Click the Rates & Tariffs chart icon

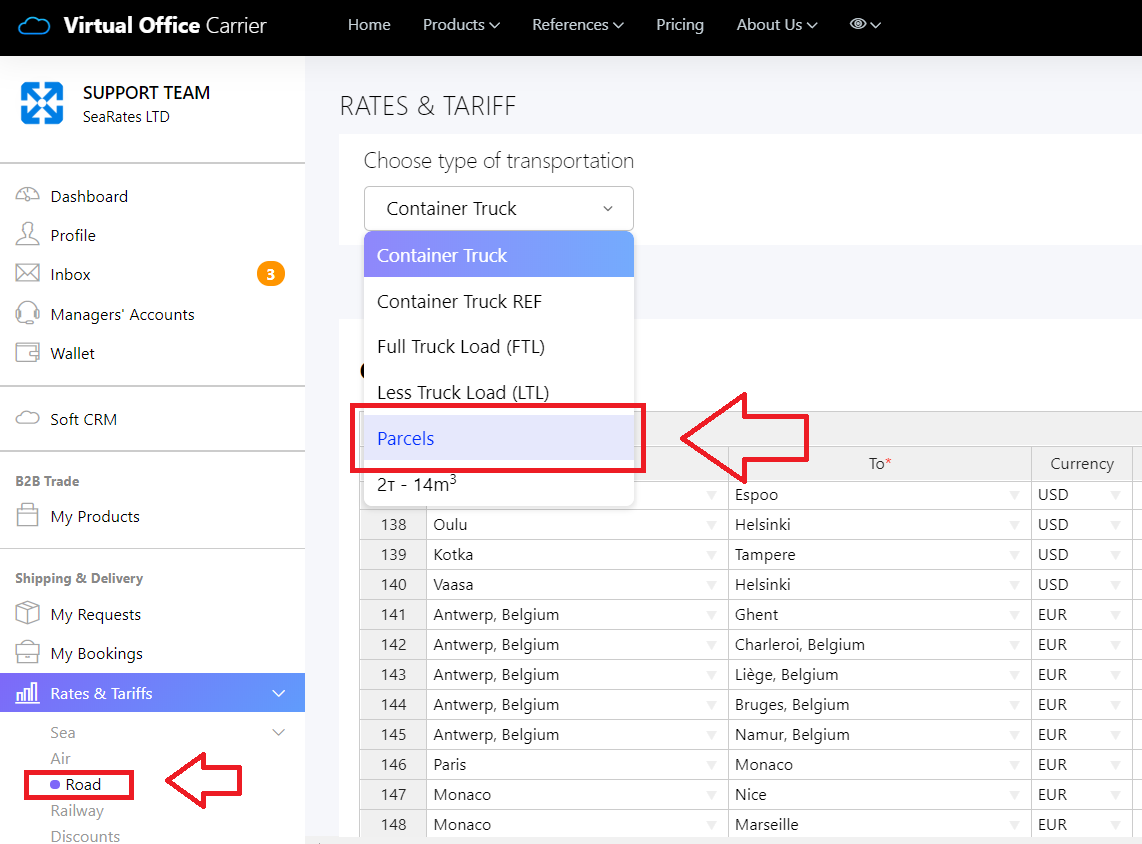click(28, 693)
